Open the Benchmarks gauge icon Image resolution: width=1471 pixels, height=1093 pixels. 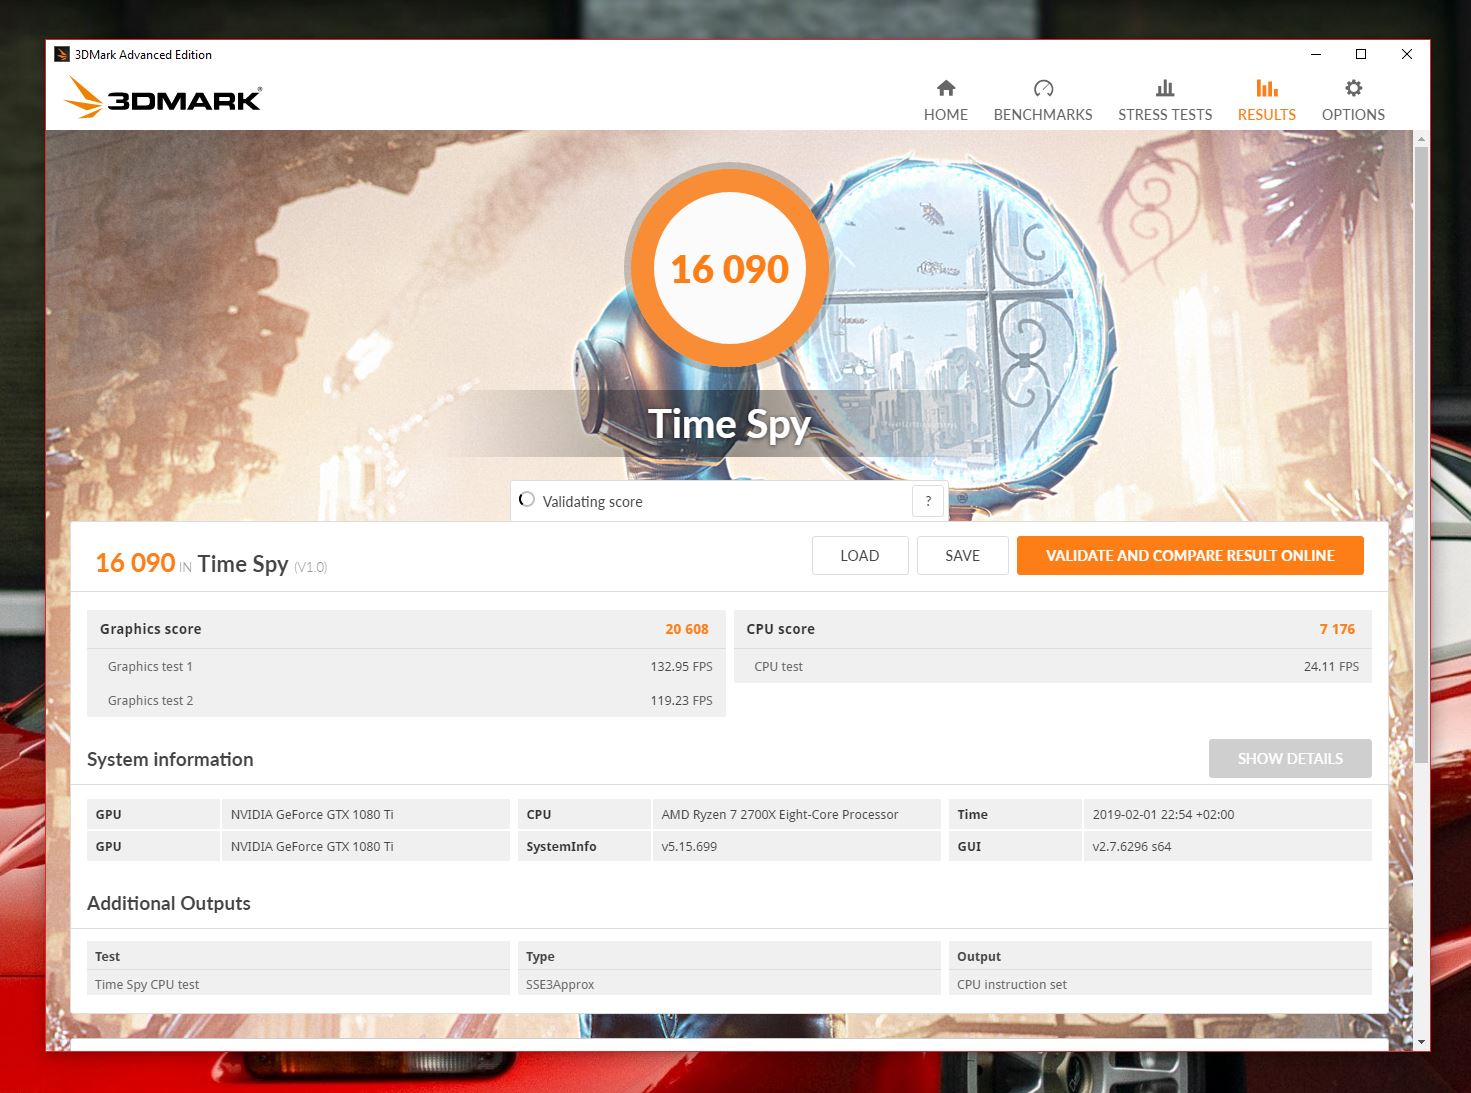[1043, 88]
